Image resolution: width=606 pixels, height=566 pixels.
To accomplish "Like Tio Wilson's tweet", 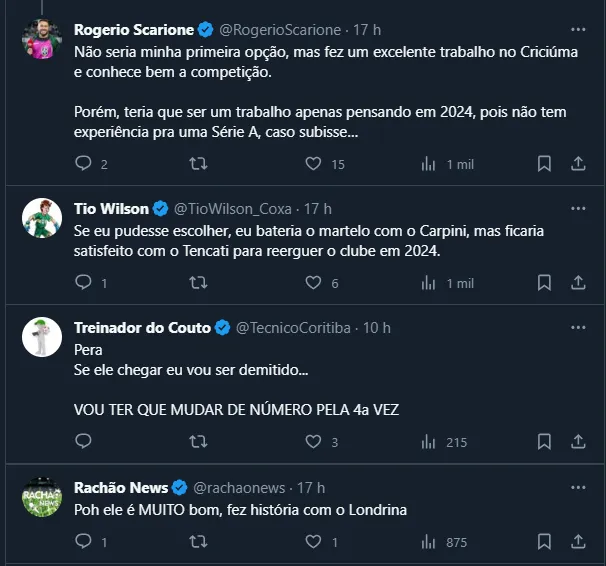I will 313,283.
